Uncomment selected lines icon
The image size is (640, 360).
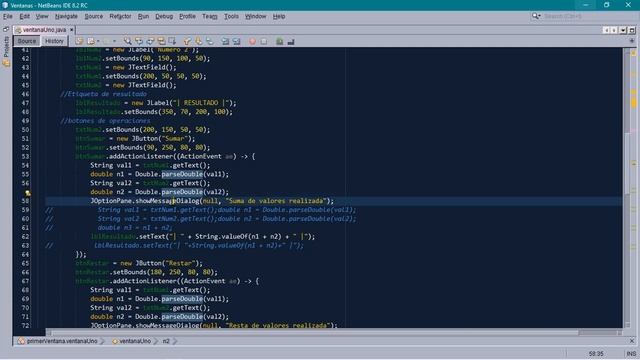(291, 41)
